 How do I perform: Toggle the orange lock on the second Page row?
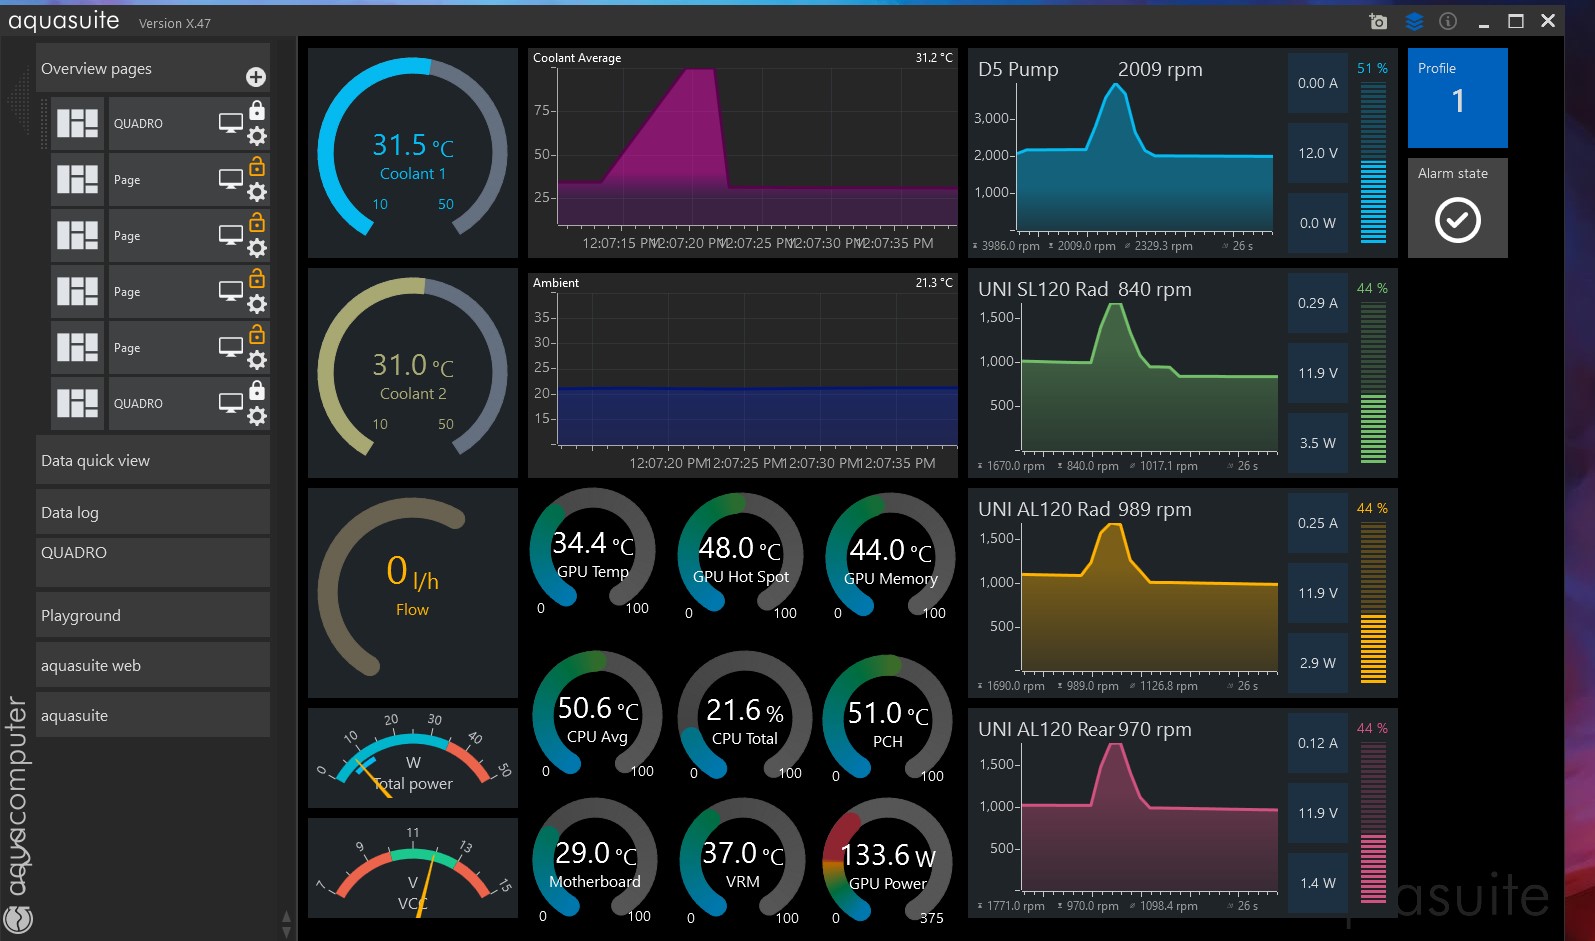[x=257, y=221]
